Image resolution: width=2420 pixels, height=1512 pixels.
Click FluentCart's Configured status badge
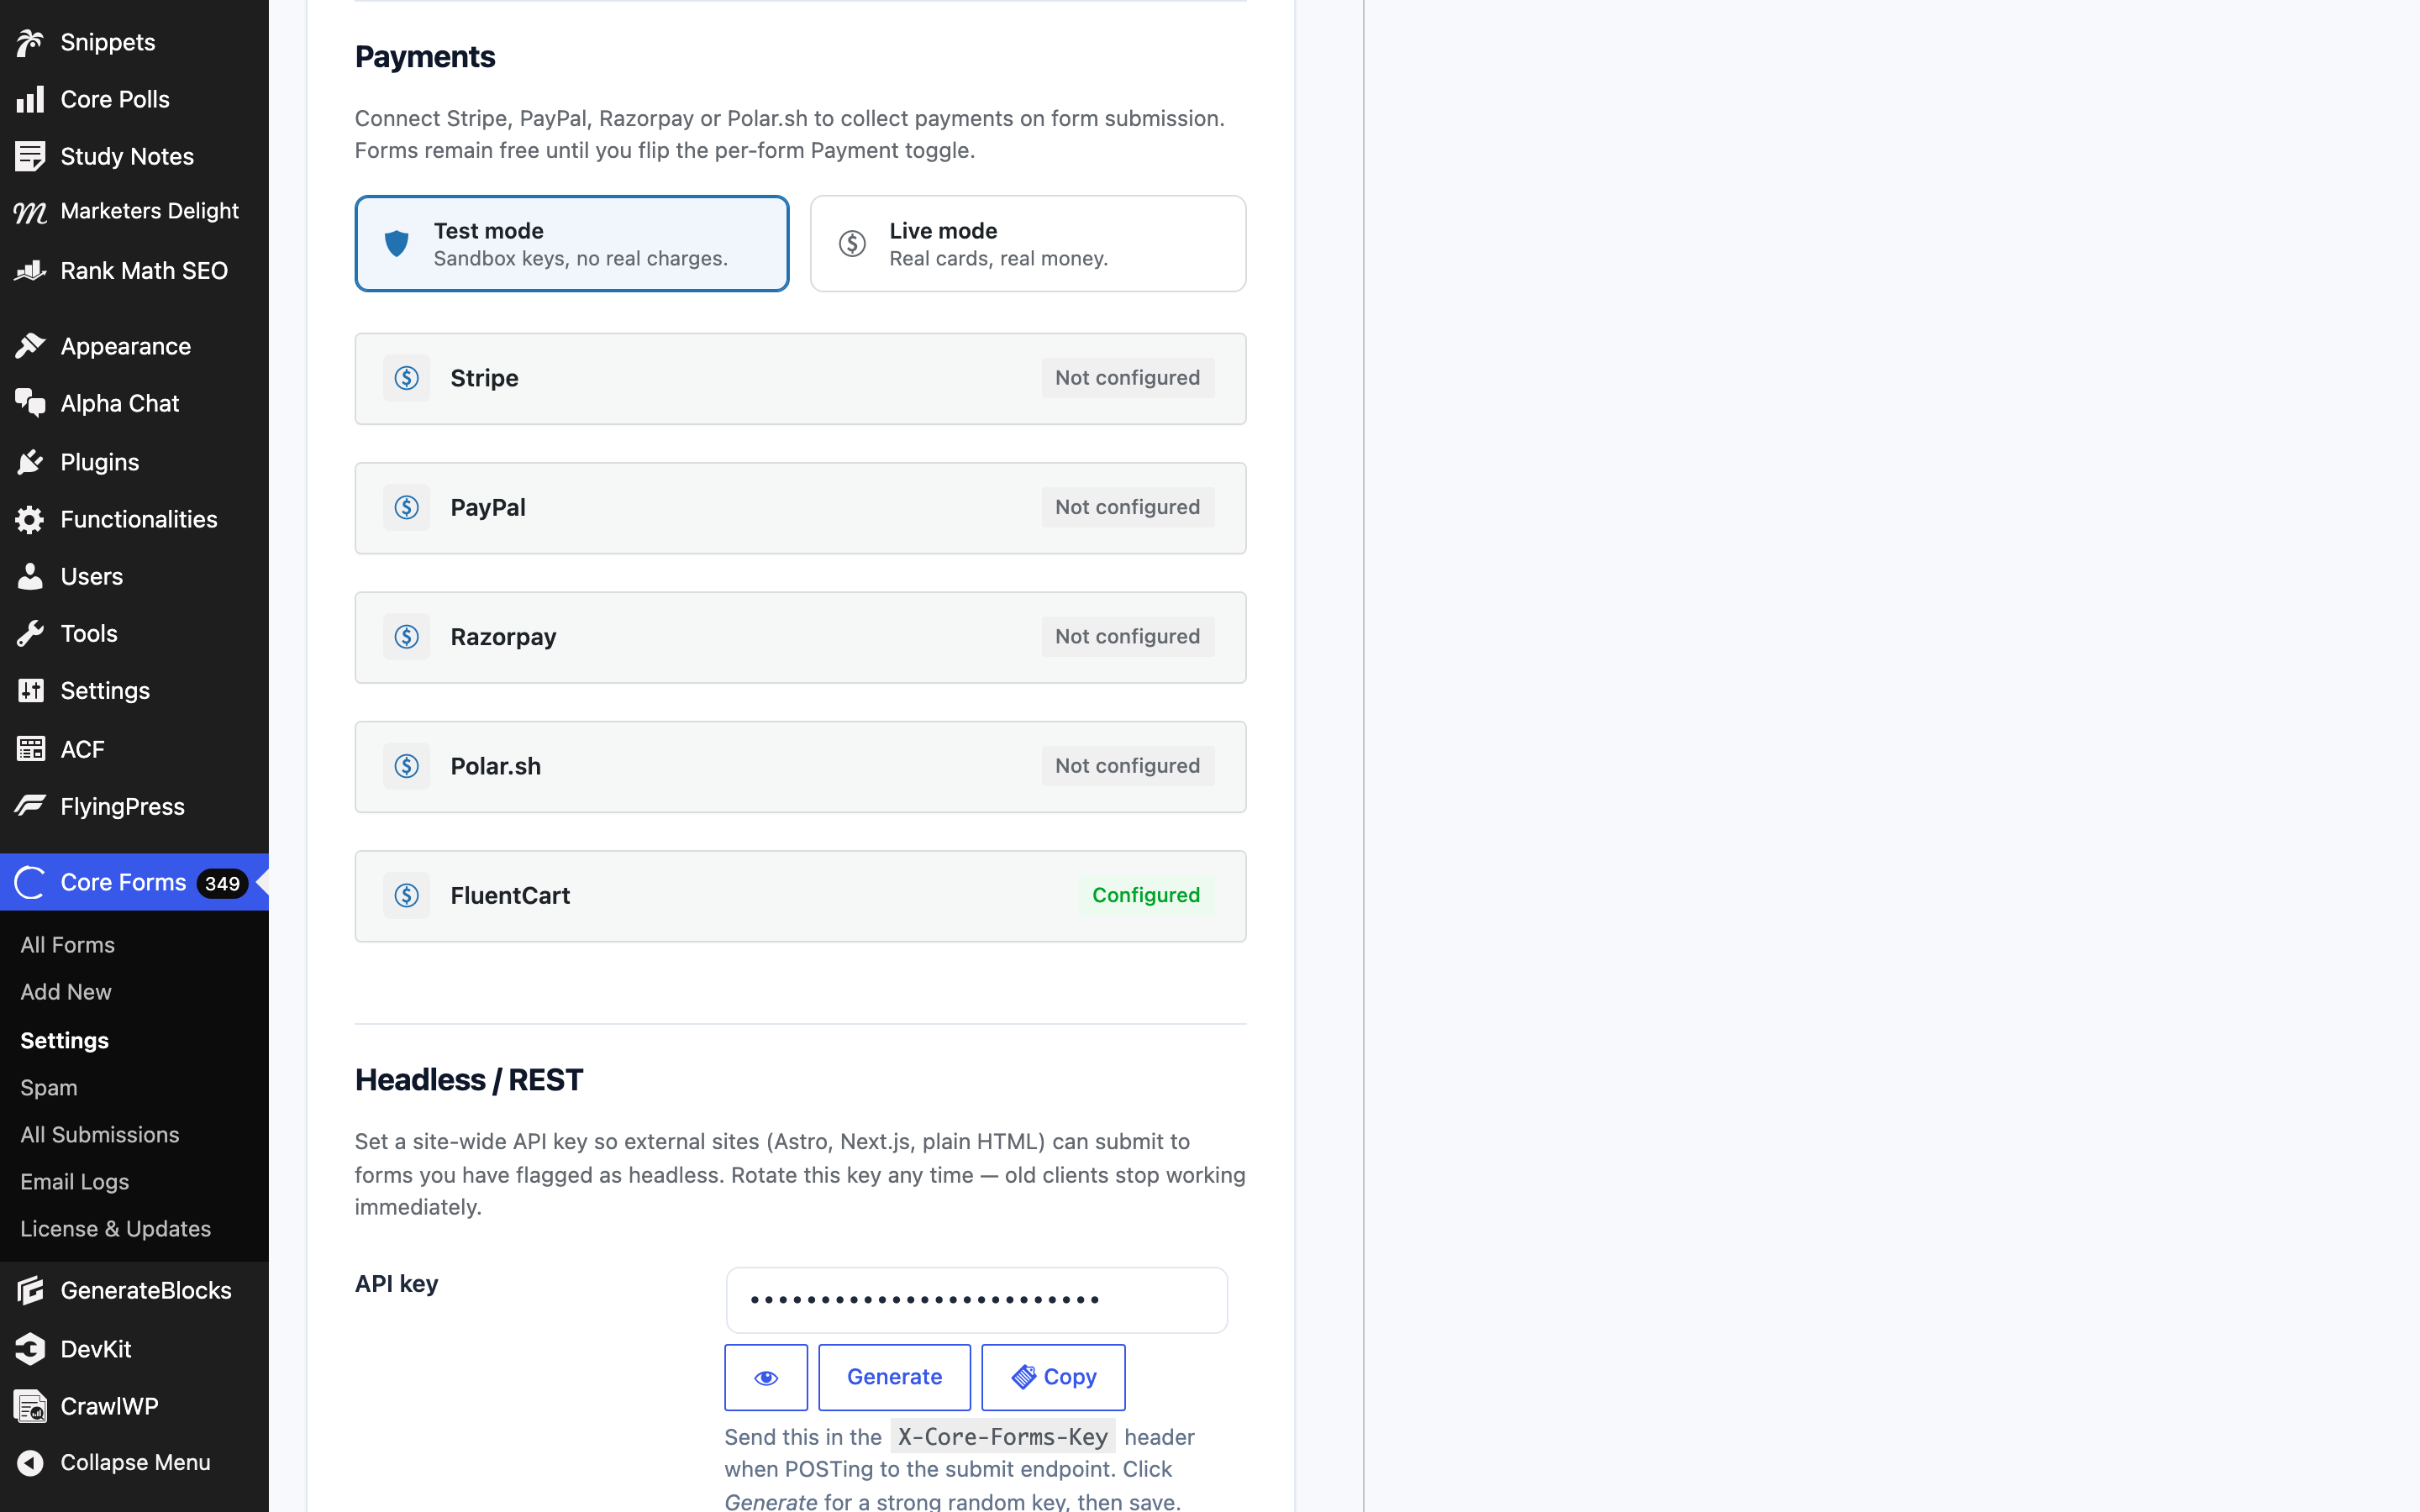click(1146, 895)
